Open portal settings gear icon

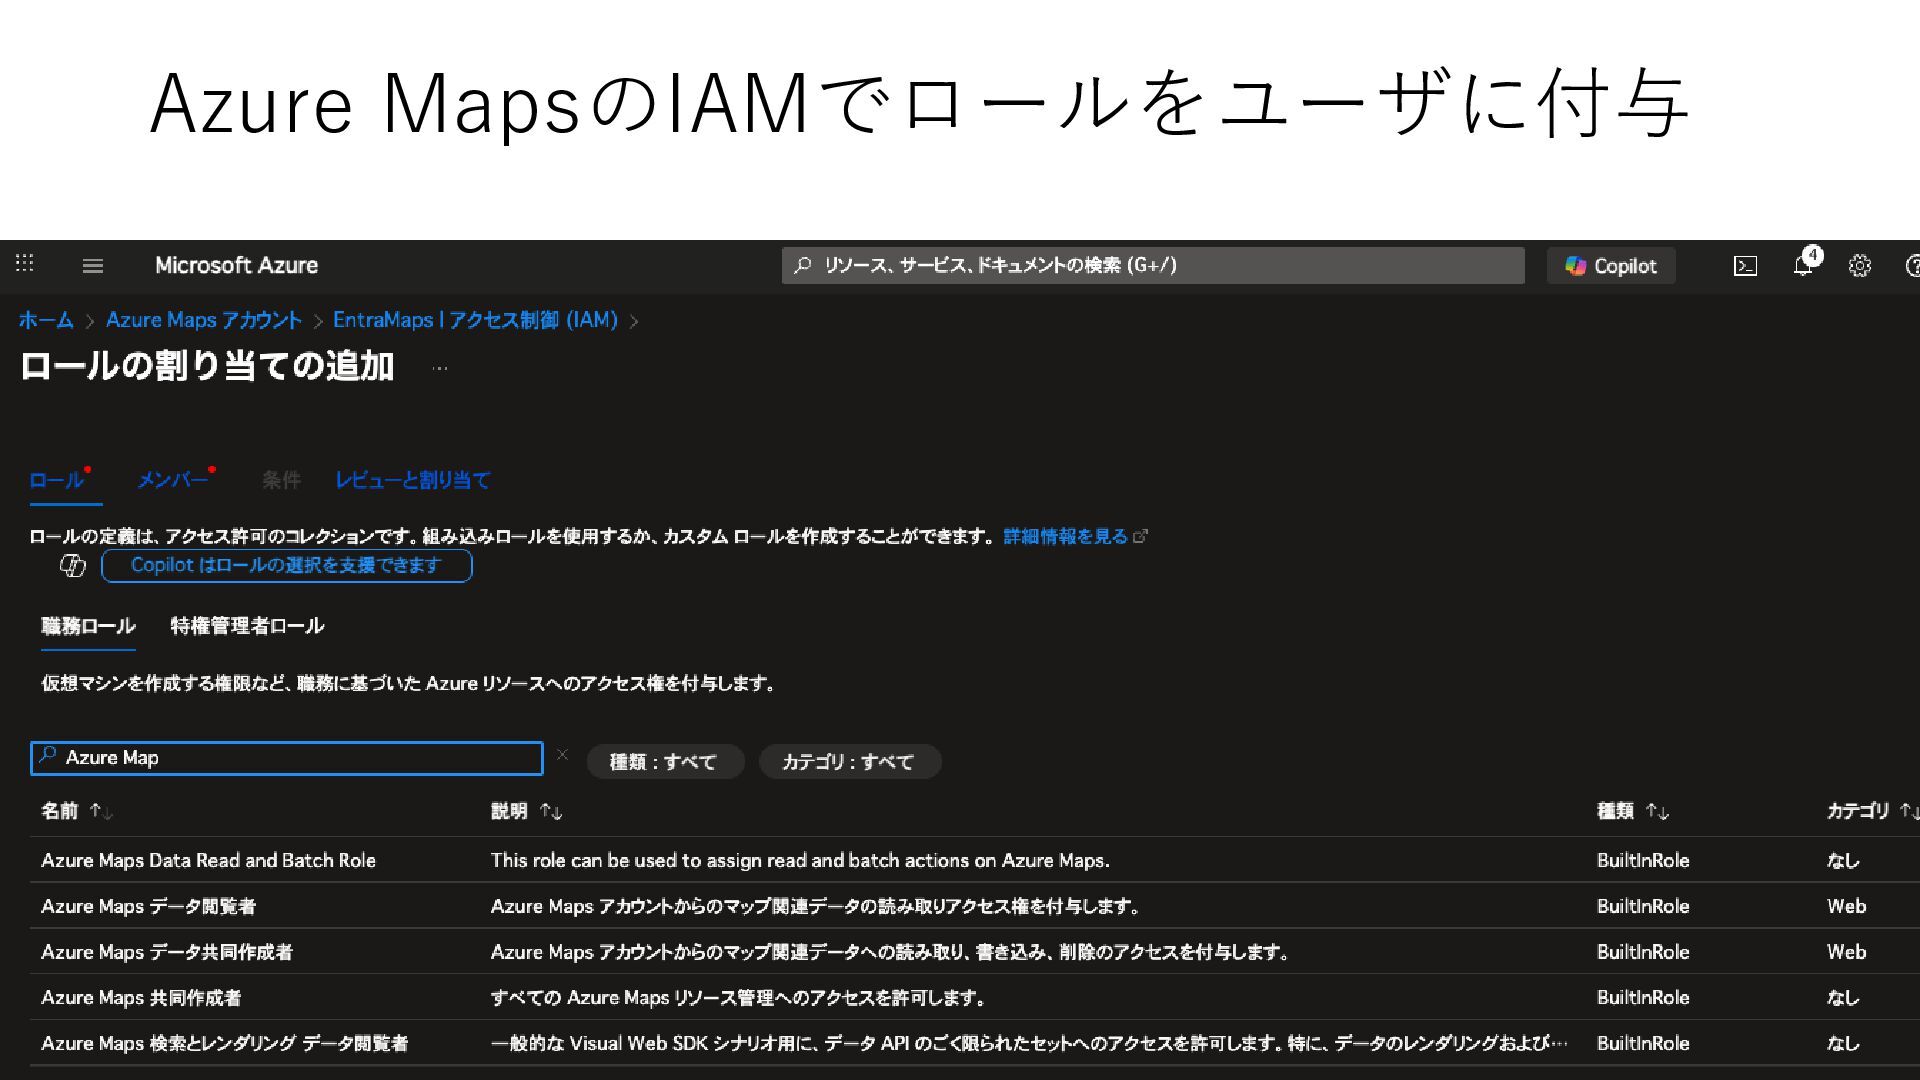point(1860,266)
